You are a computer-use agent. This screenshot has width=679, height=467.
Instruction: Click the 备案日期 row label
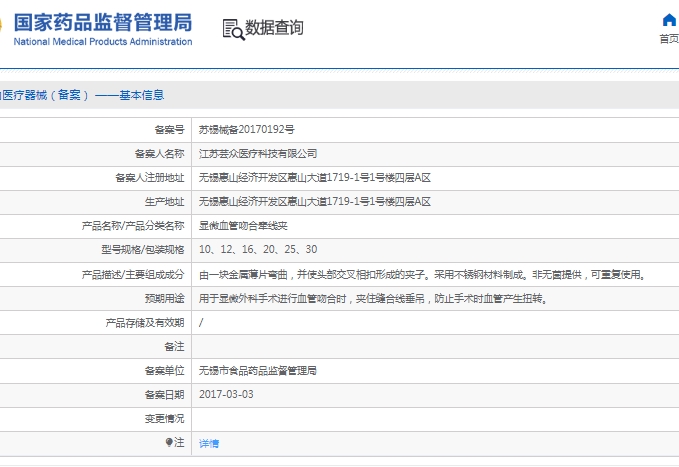pyautogui.click(x=165, y=394)
